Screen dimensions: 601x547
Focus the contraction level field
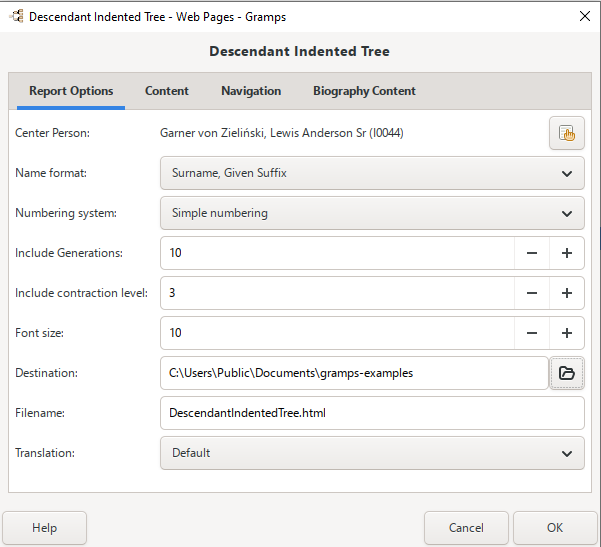pyautogui.click(x=337, y=293)
